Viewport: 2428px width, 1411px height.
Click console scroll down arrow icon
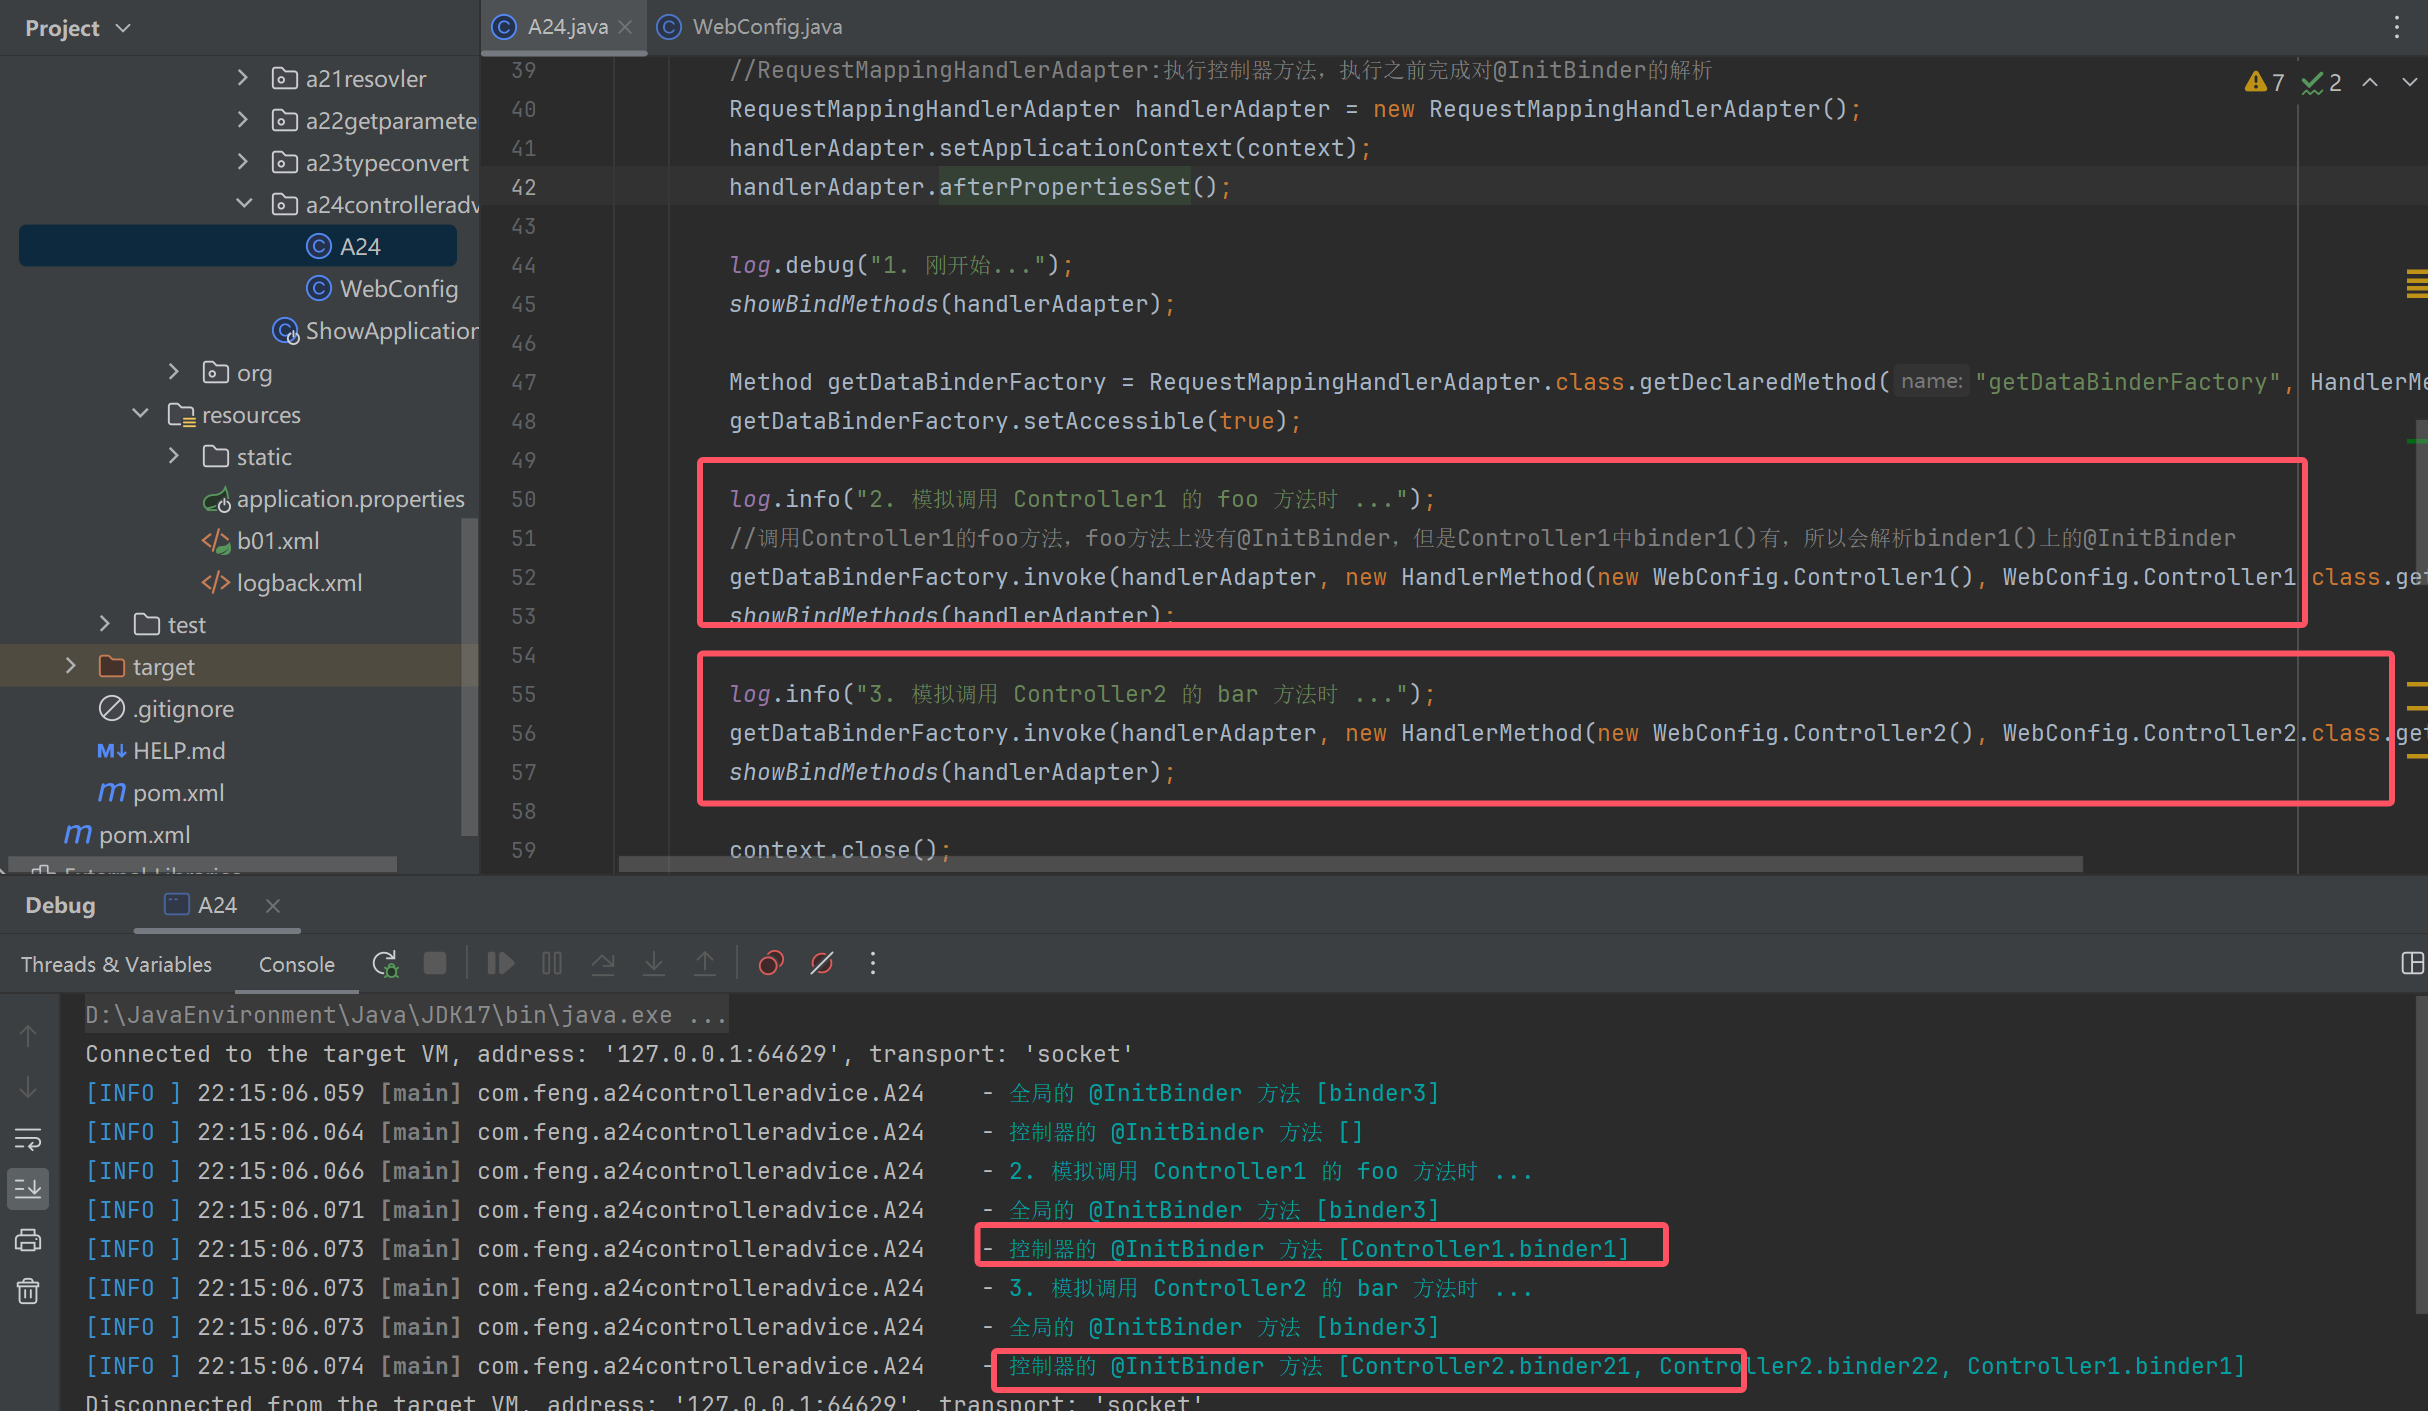28,1087
